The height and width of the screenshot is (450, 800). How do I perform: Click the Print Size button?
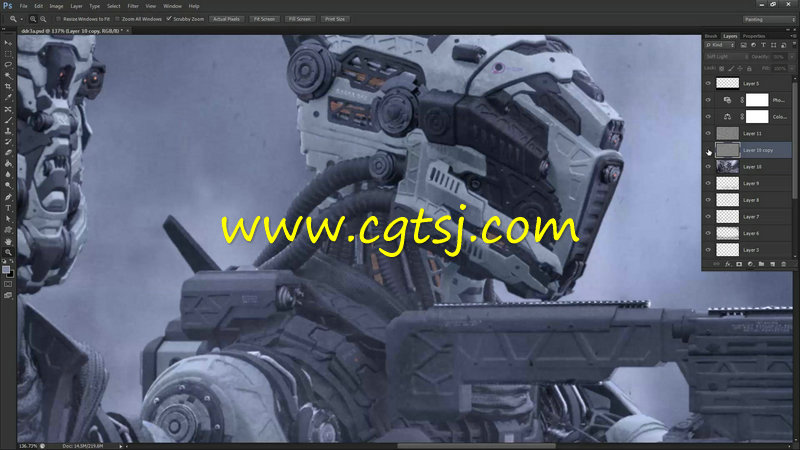coord(335,19)
